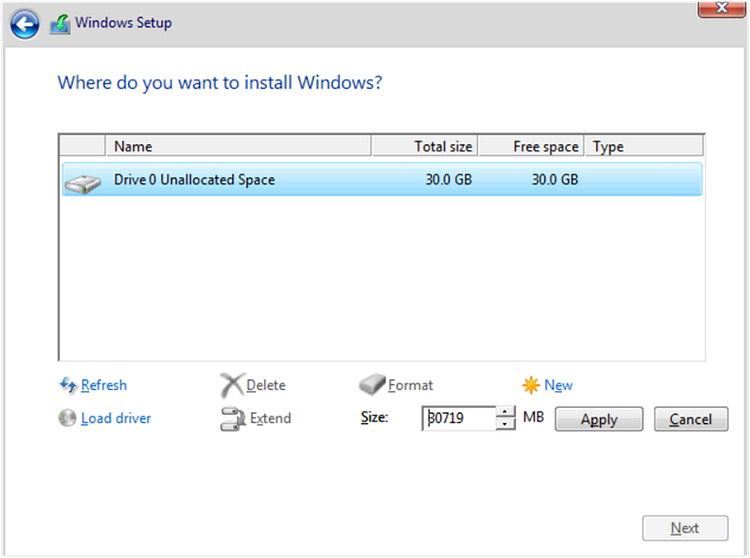Sort by the Type column header
The image size is (750, 558).
[644, 146]
